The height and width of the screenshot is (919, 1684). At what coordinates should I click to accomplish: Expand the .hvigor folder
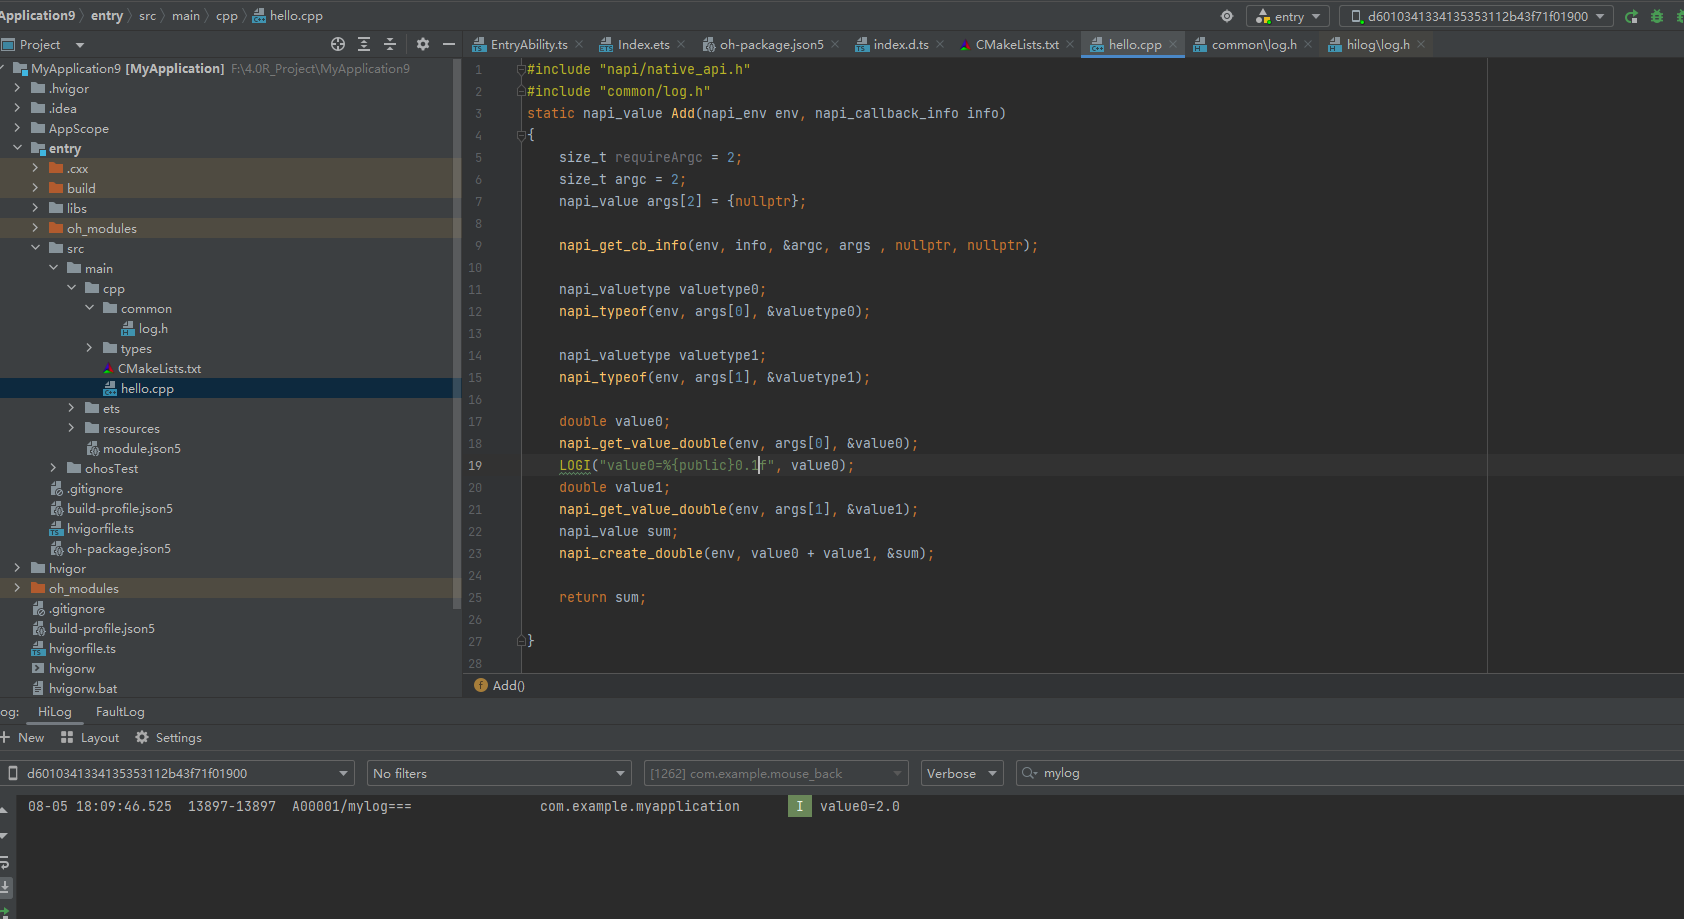click(x=17, y=88)
